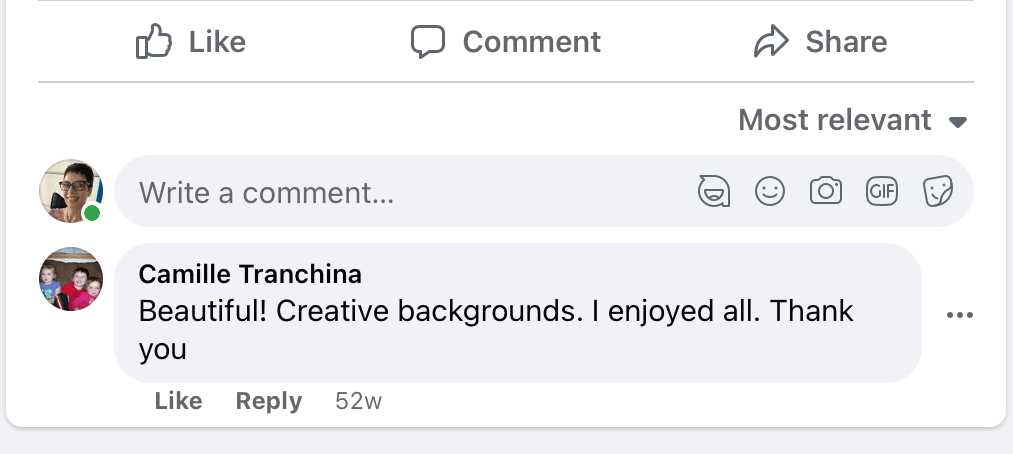Image resolution: width=1013 pixels, height=454 pixels.
Task: Click Camille Tranchina's profile picture
Action: click(71, 279)
